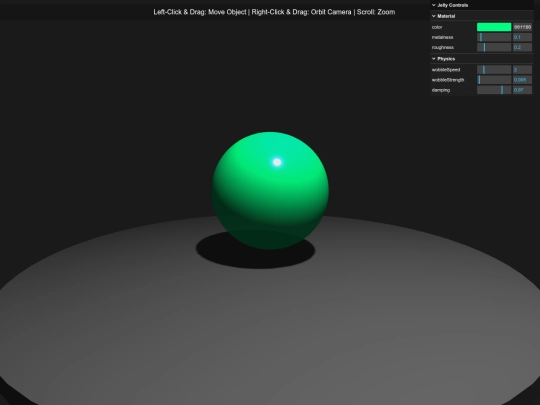Collapse the Material folder
The width and height of the screenshot is (540, 405).
(x=481, y=16)
